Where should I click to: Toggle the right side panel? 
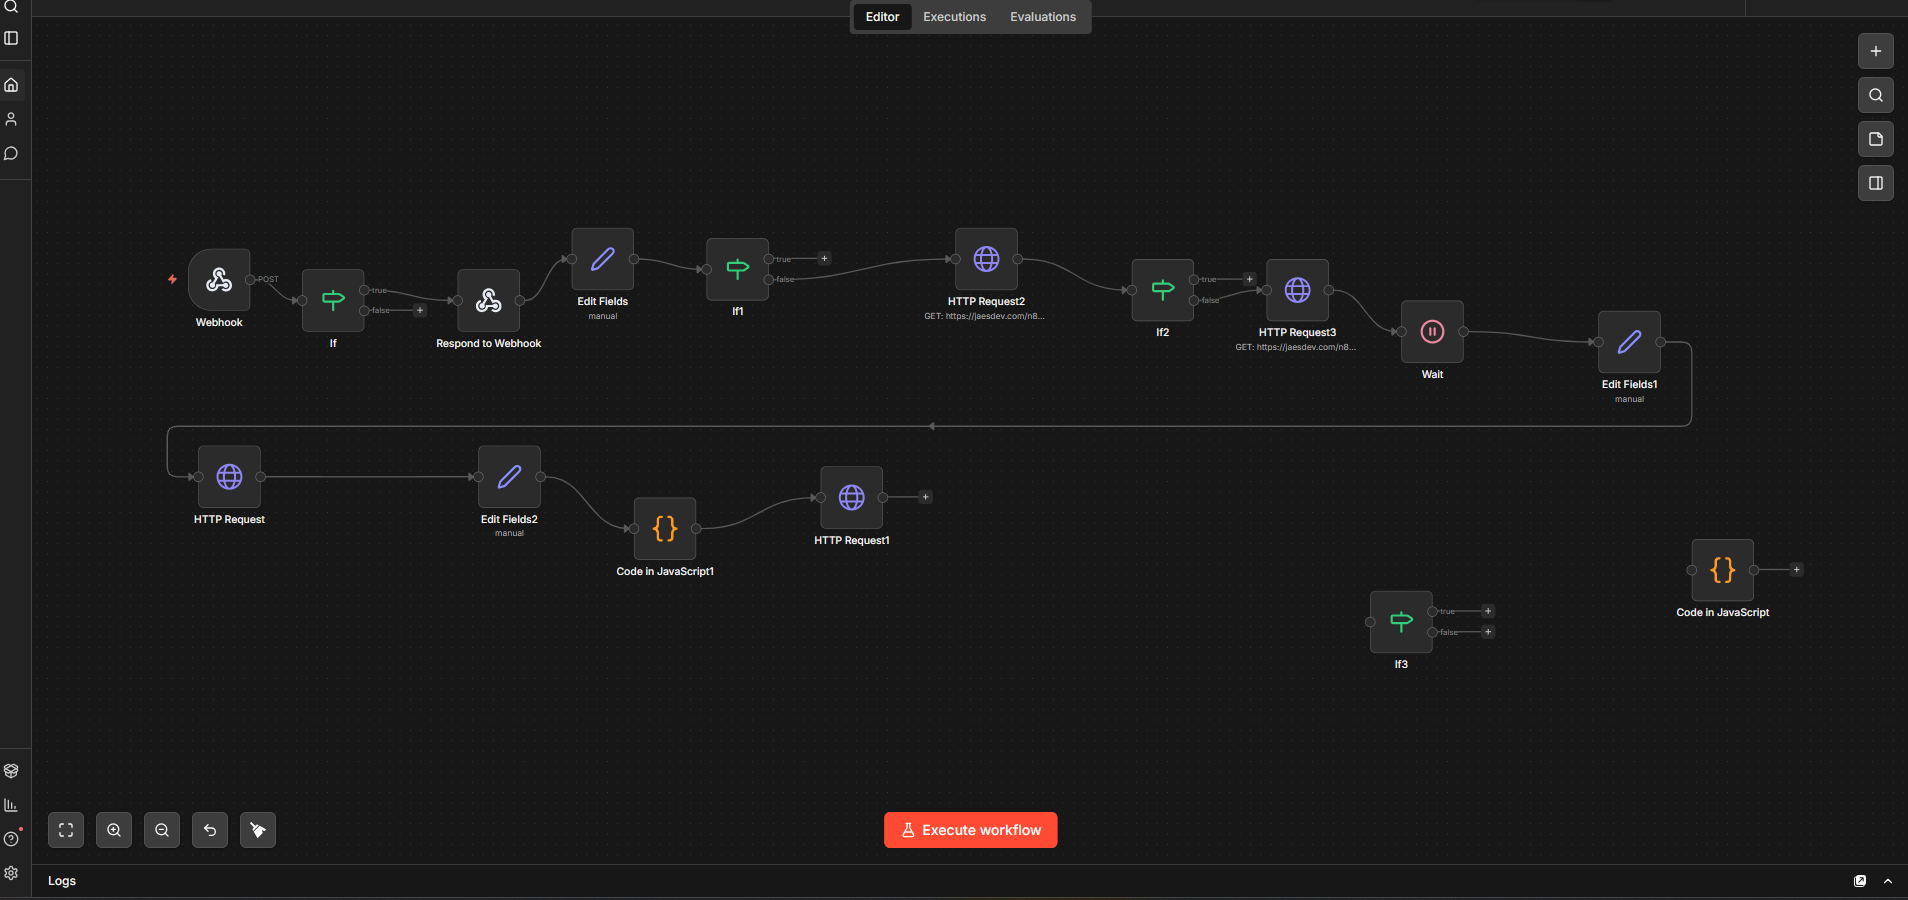click(1876, 183)
